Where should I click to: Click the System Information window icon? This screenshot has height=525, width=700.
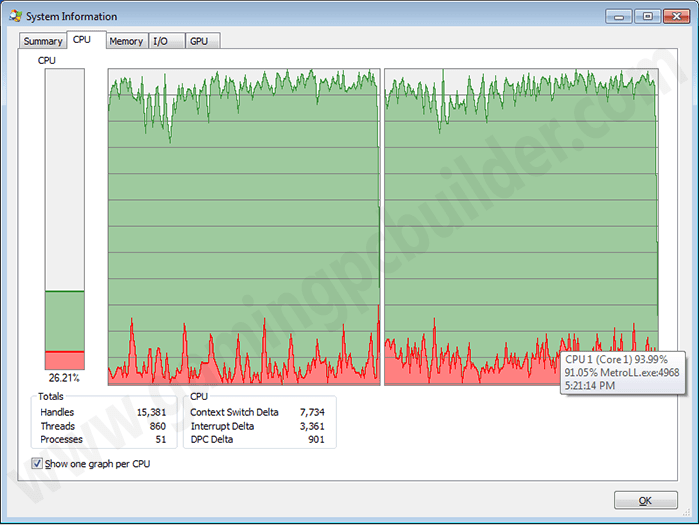tap(16, 16)
